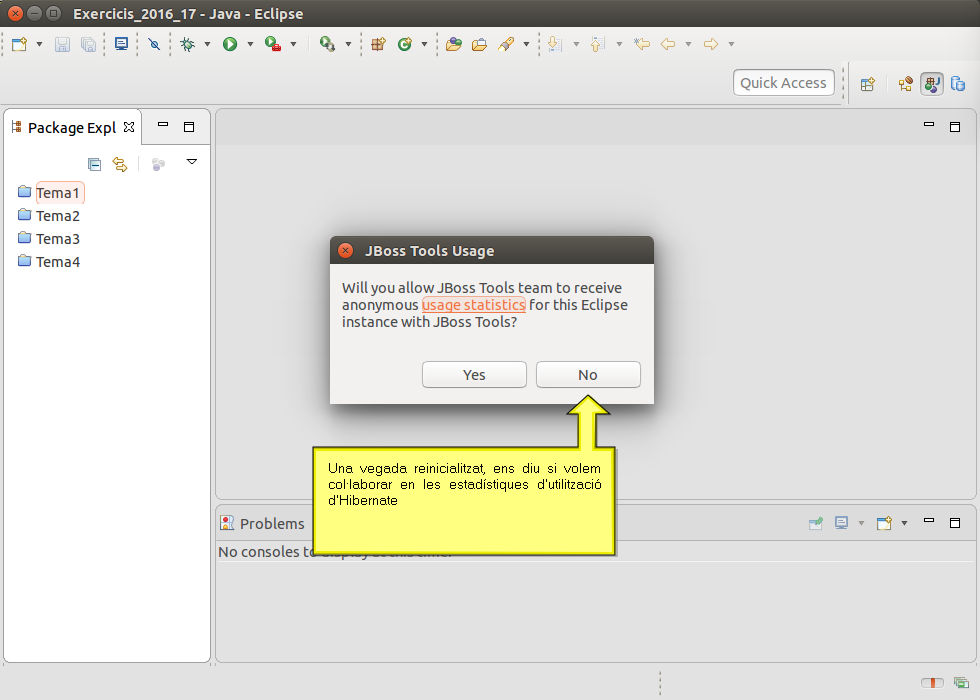
Task: Open the Back history dropdown arrow
Action: [688, 44]
